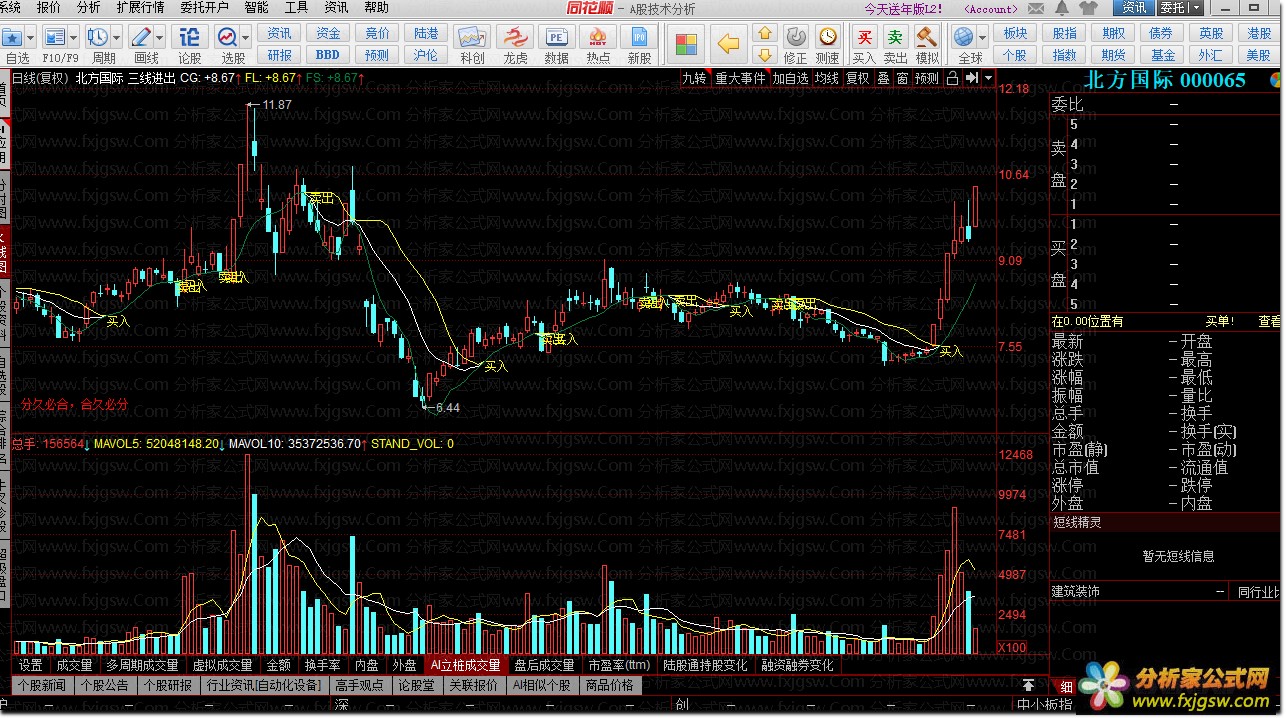Expand the 周期 period dropdown arrow
1286x718 pixels.
click(117, 37)
